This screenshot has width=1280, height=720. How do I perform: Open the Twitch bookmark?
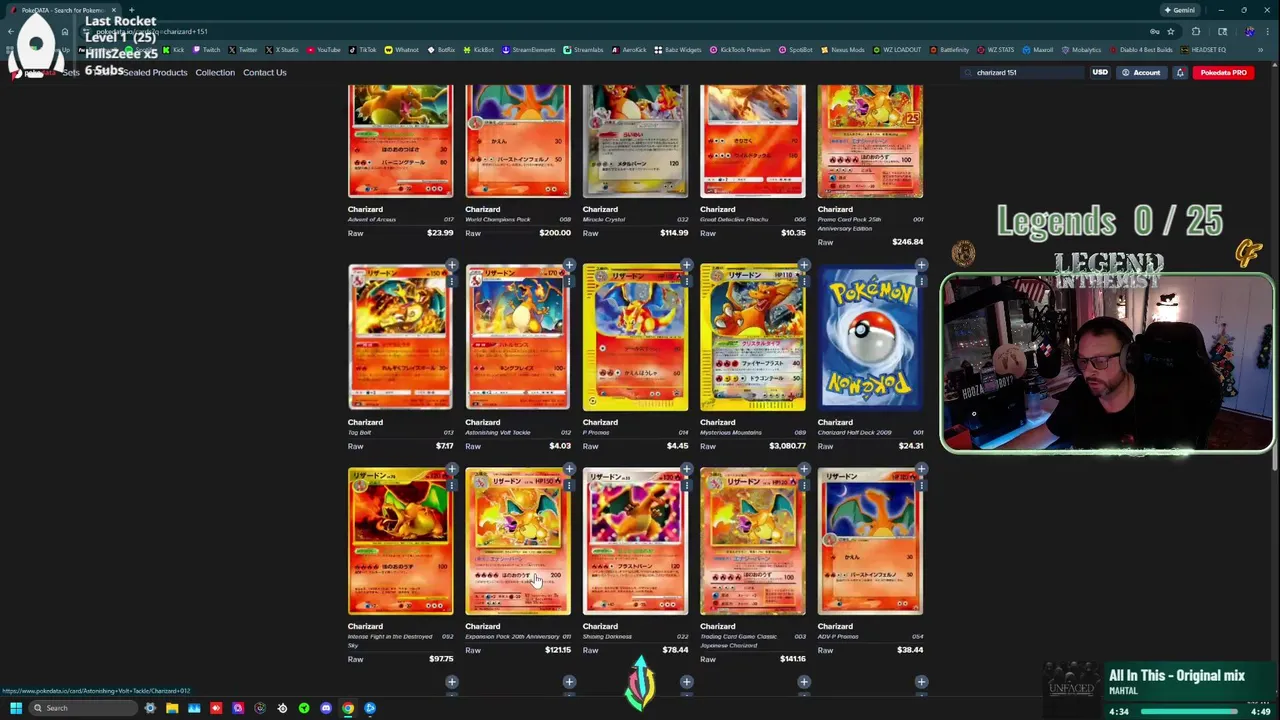point(206,49)
